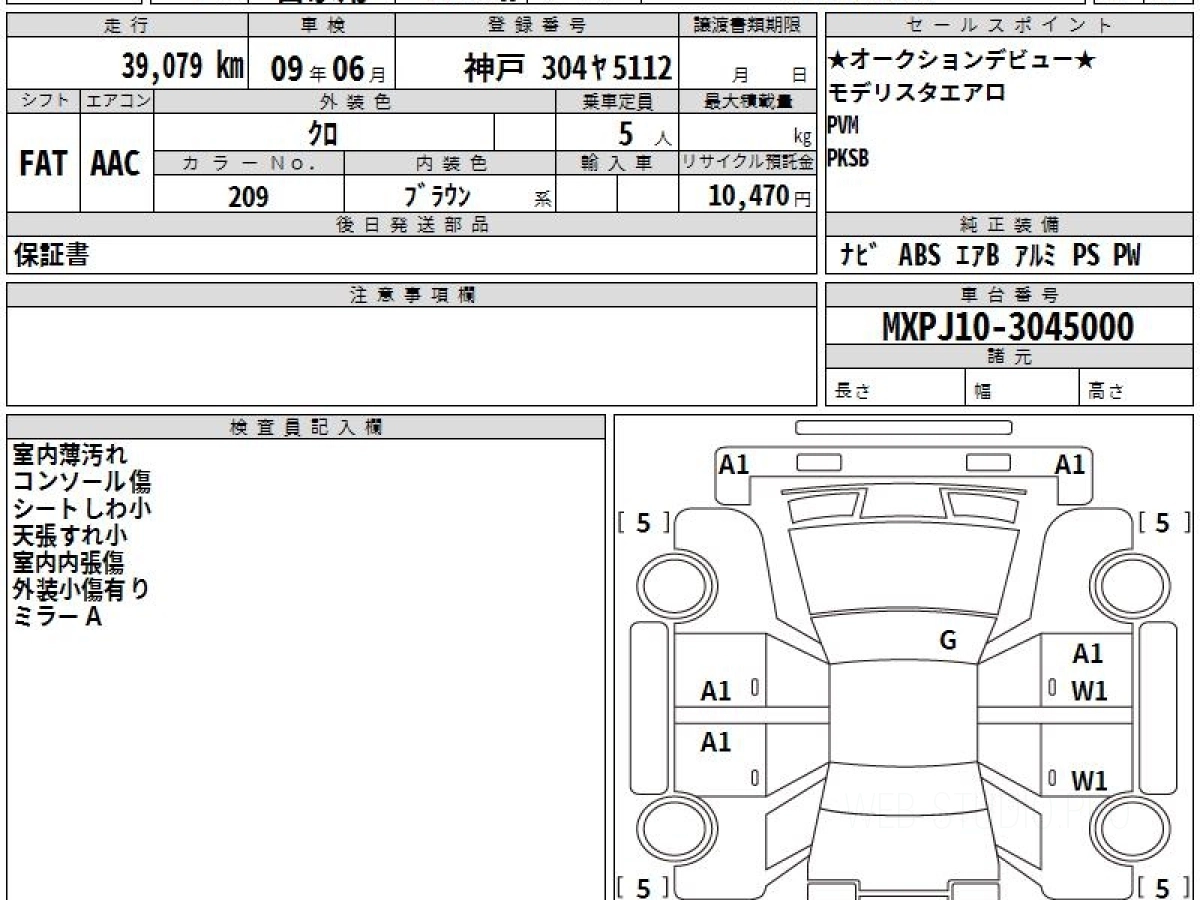Click the モデリスタエアロ sales point line

(916, 94)
